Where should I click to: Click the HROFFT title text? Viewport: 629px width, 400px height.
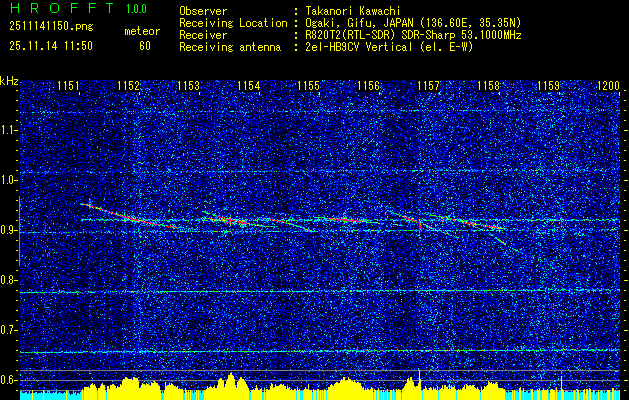[x=61, y=8]
